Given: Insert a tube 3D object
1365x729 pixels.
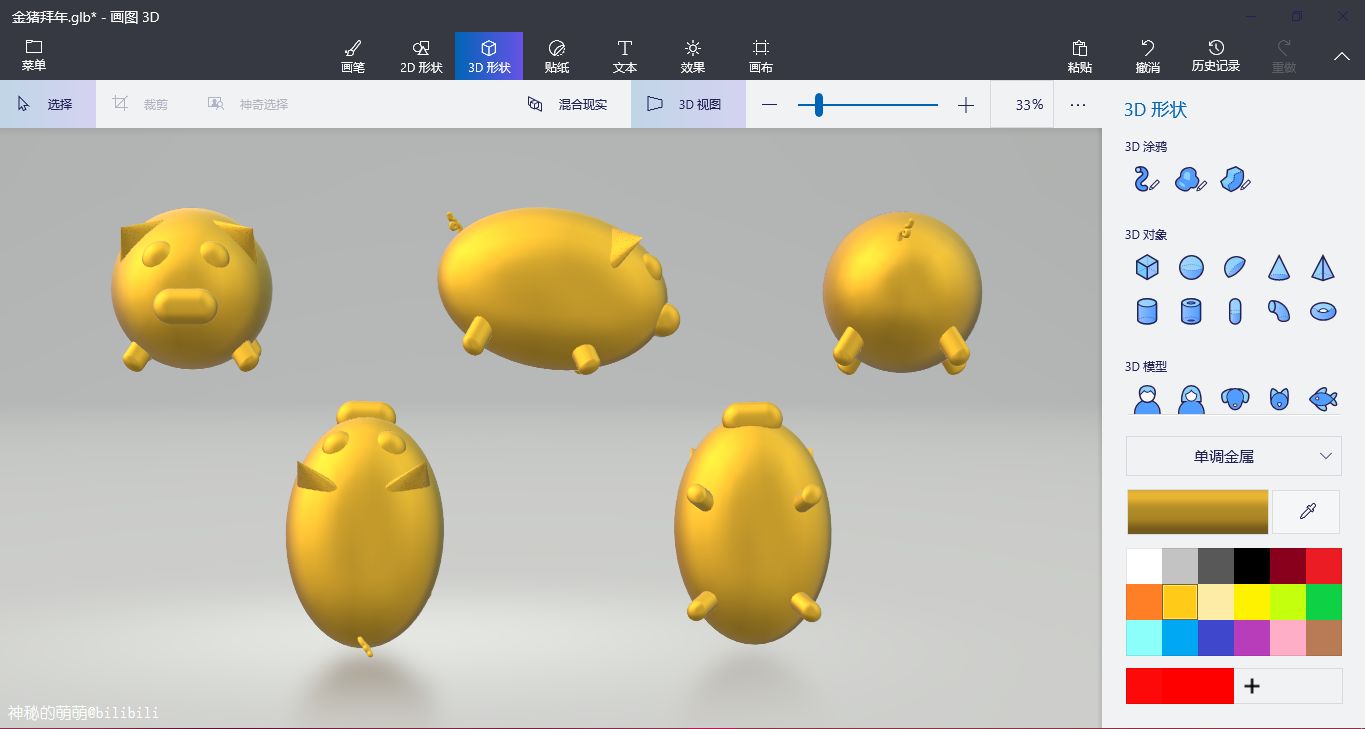Looking at the screenshot, I should point(1191,311).
